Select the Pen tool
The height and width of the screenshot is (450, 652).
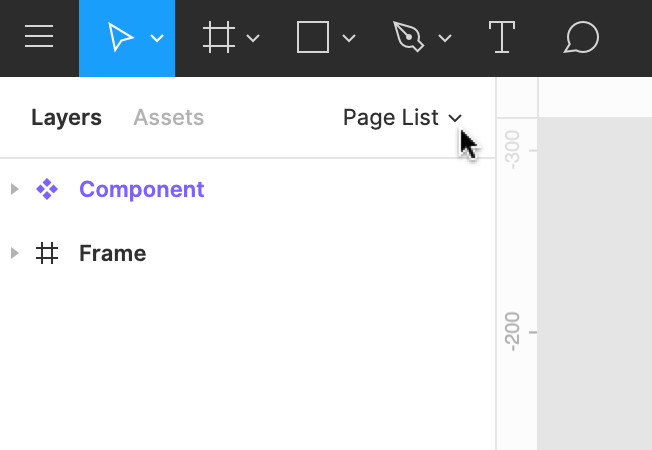408,38
